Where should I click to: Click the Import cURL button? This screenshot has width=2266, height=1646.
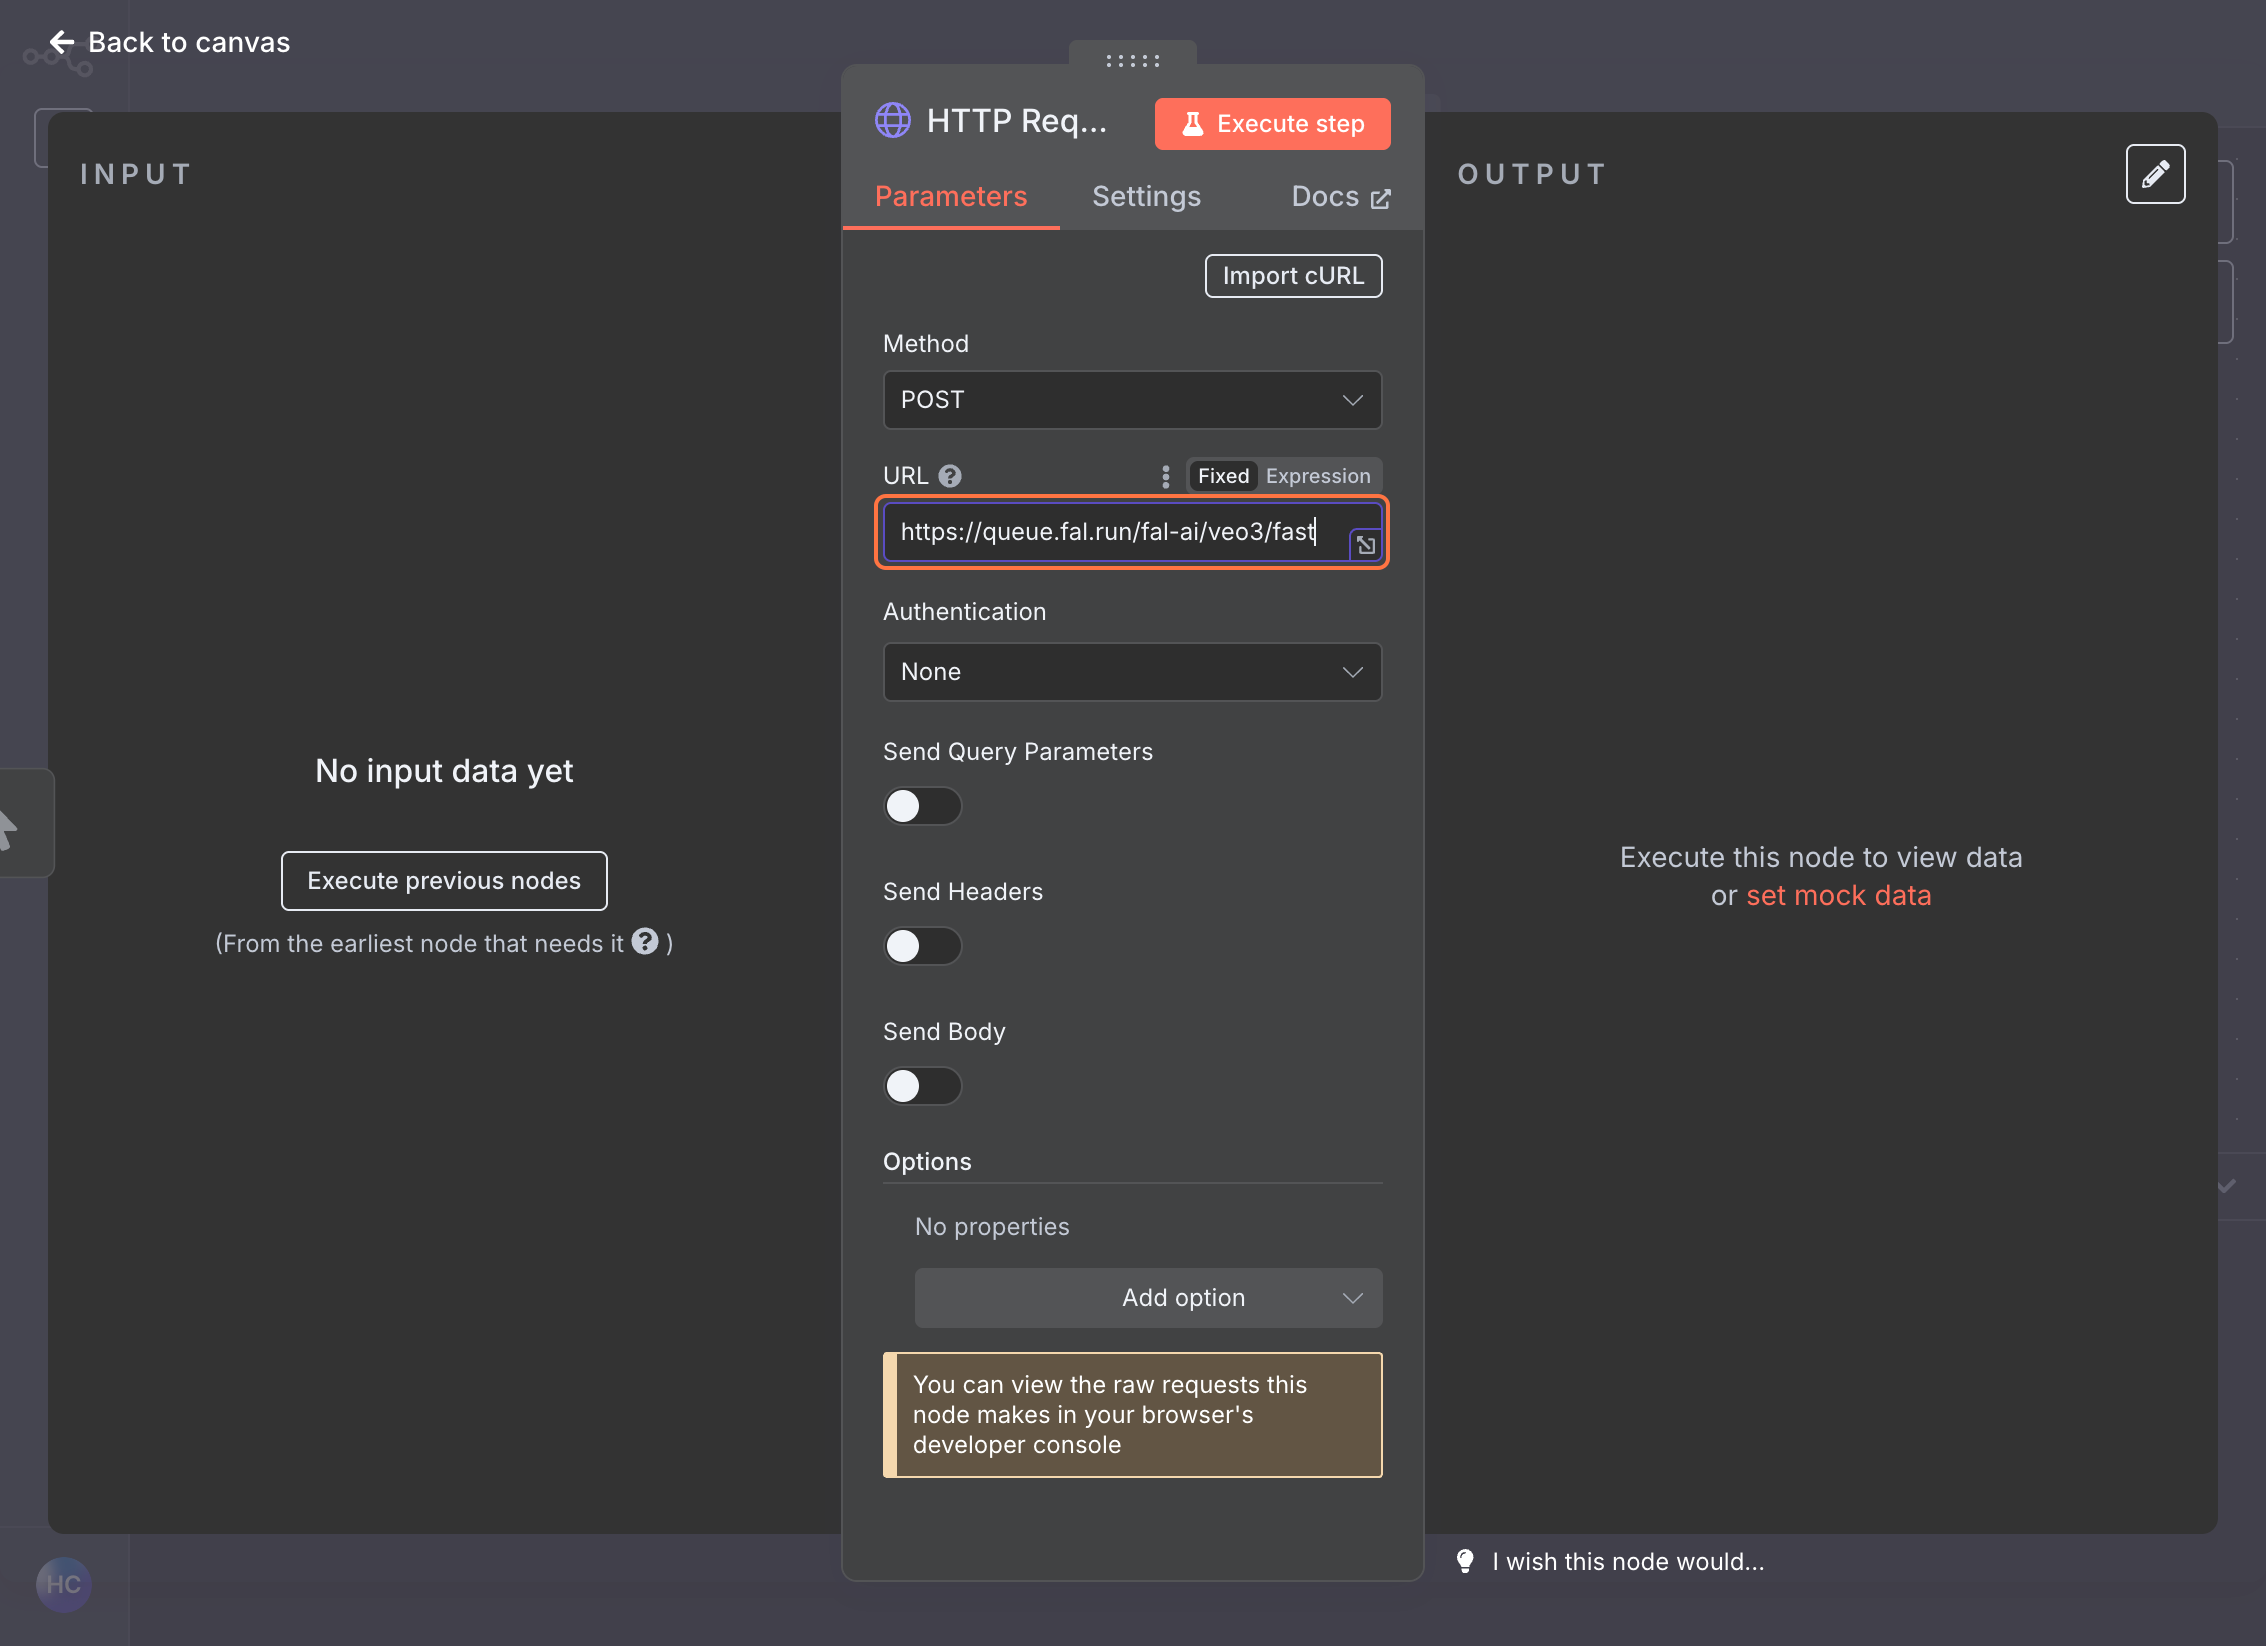click(1293, 276)
